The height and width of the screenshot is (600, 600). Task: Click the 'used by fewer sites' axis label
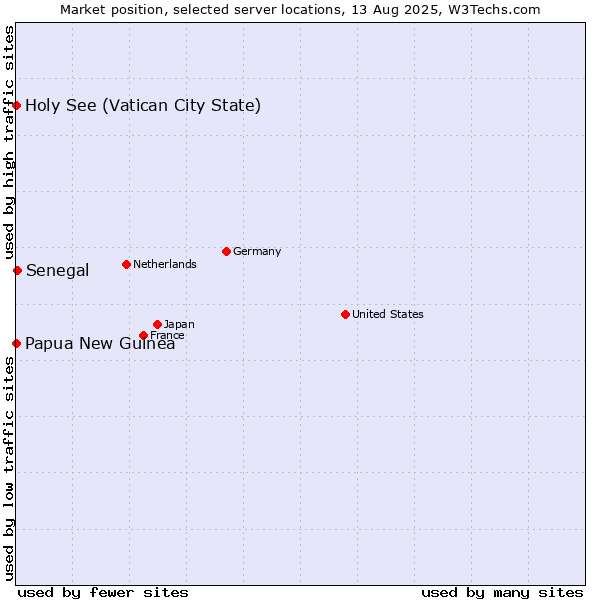(x=103, y=593)
